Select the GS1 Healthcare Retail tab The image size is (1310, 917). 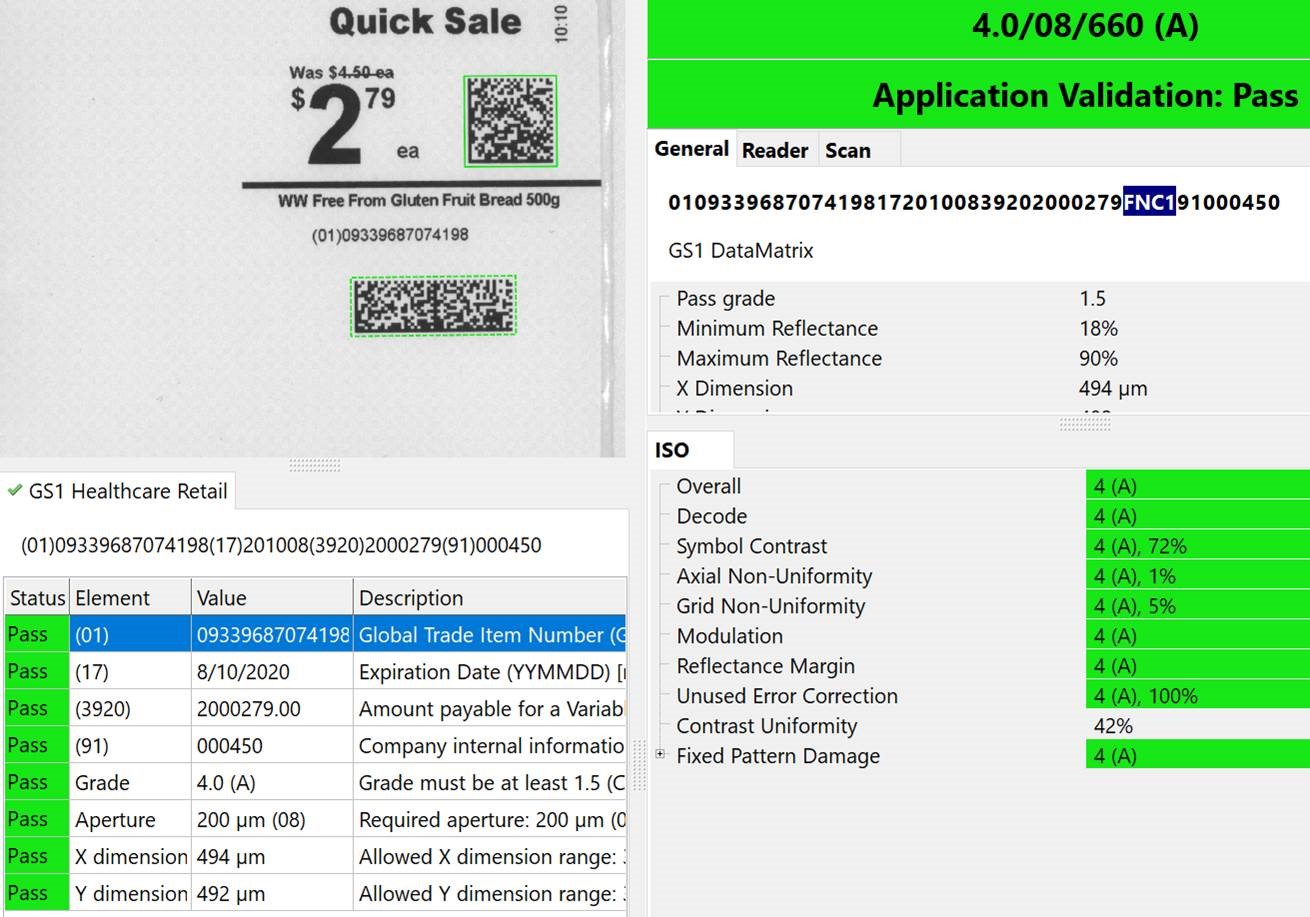pyautogui.click(x=118, y=491)
